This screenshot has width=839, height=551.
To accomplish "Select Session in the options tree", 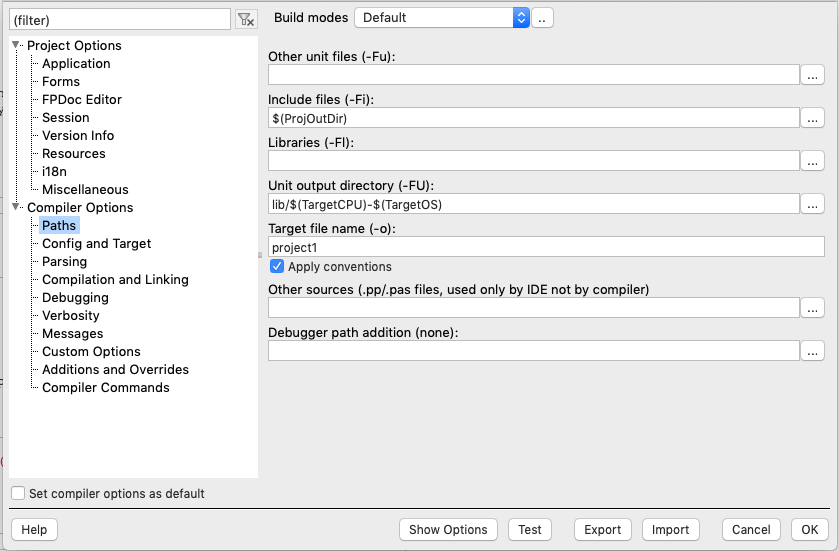I will click(x=66, y=117).
